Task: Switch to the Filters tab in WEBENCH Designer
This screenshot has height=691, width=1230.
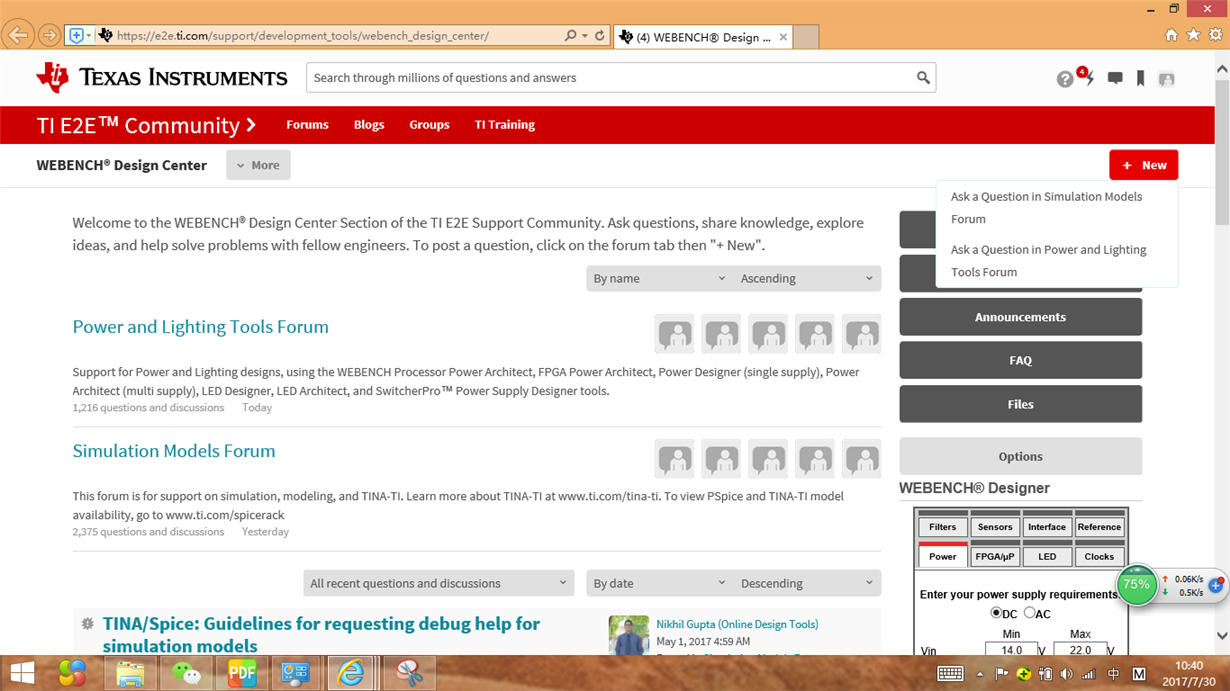Action: pyautogui.click(x=943, y=527)
